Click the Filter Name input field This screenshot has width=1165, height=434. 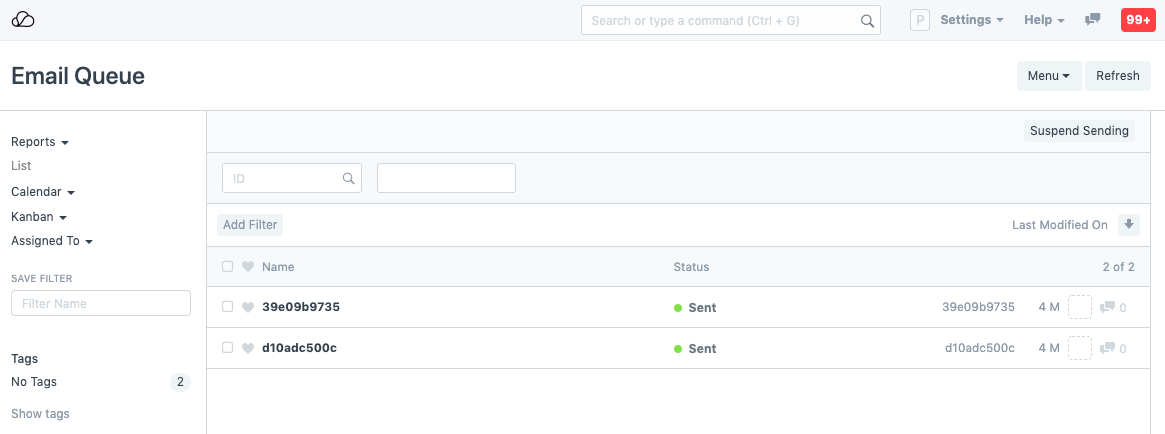pyautogui.click(x=101, y=304)
